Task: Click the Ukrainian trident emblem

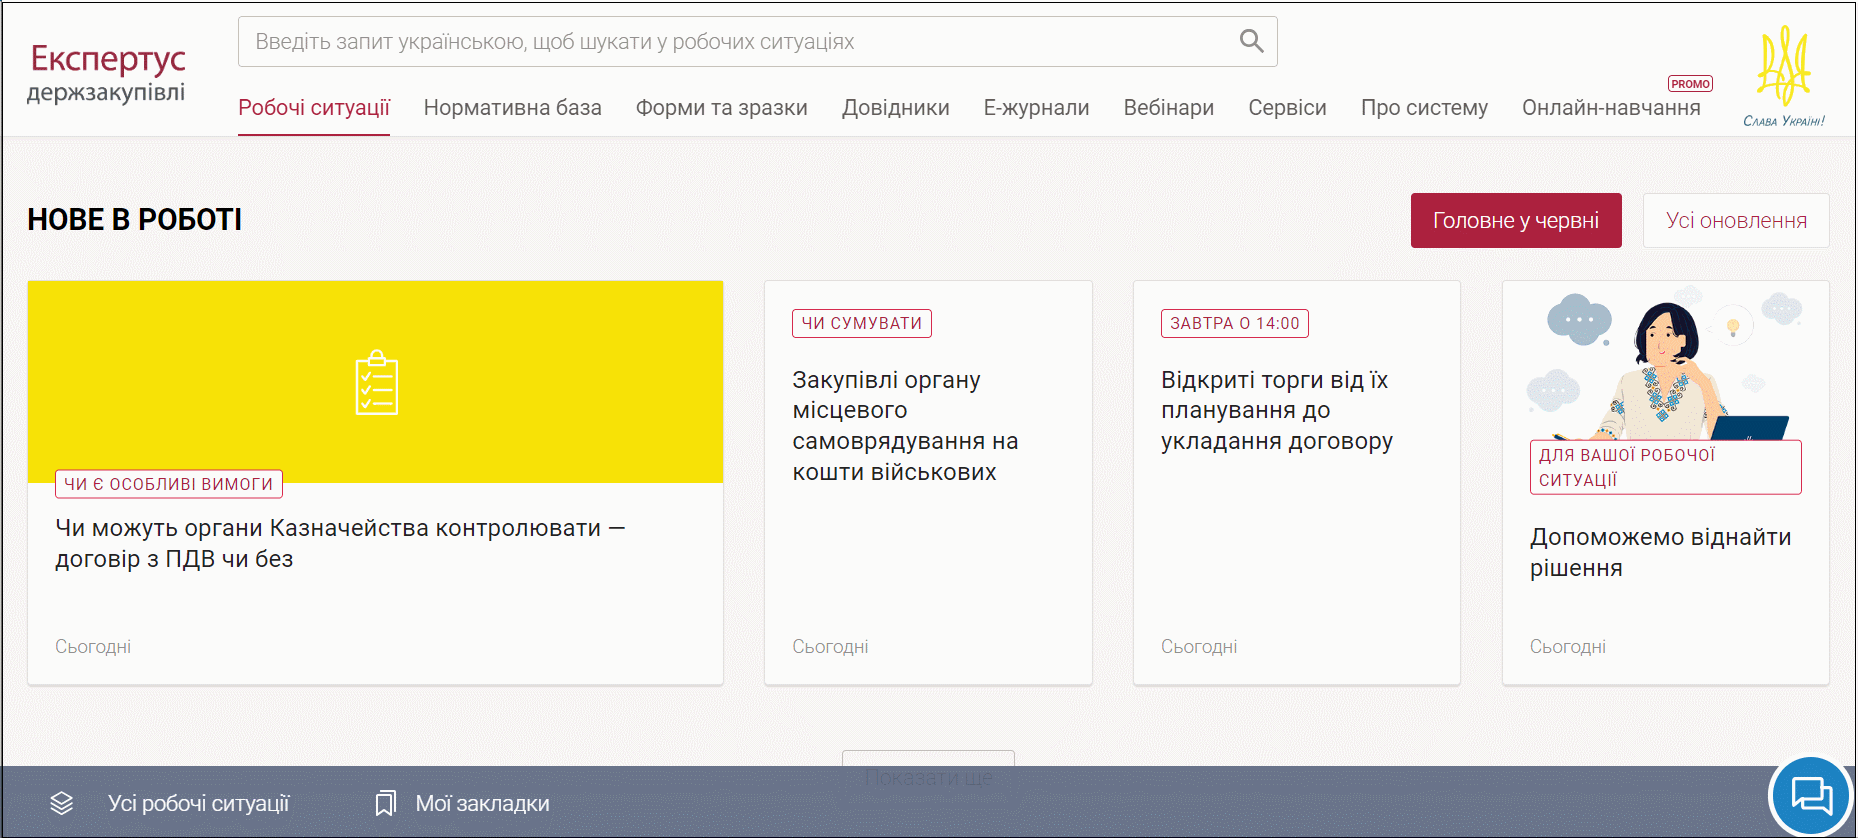Action: click(x=1783, y=67)
